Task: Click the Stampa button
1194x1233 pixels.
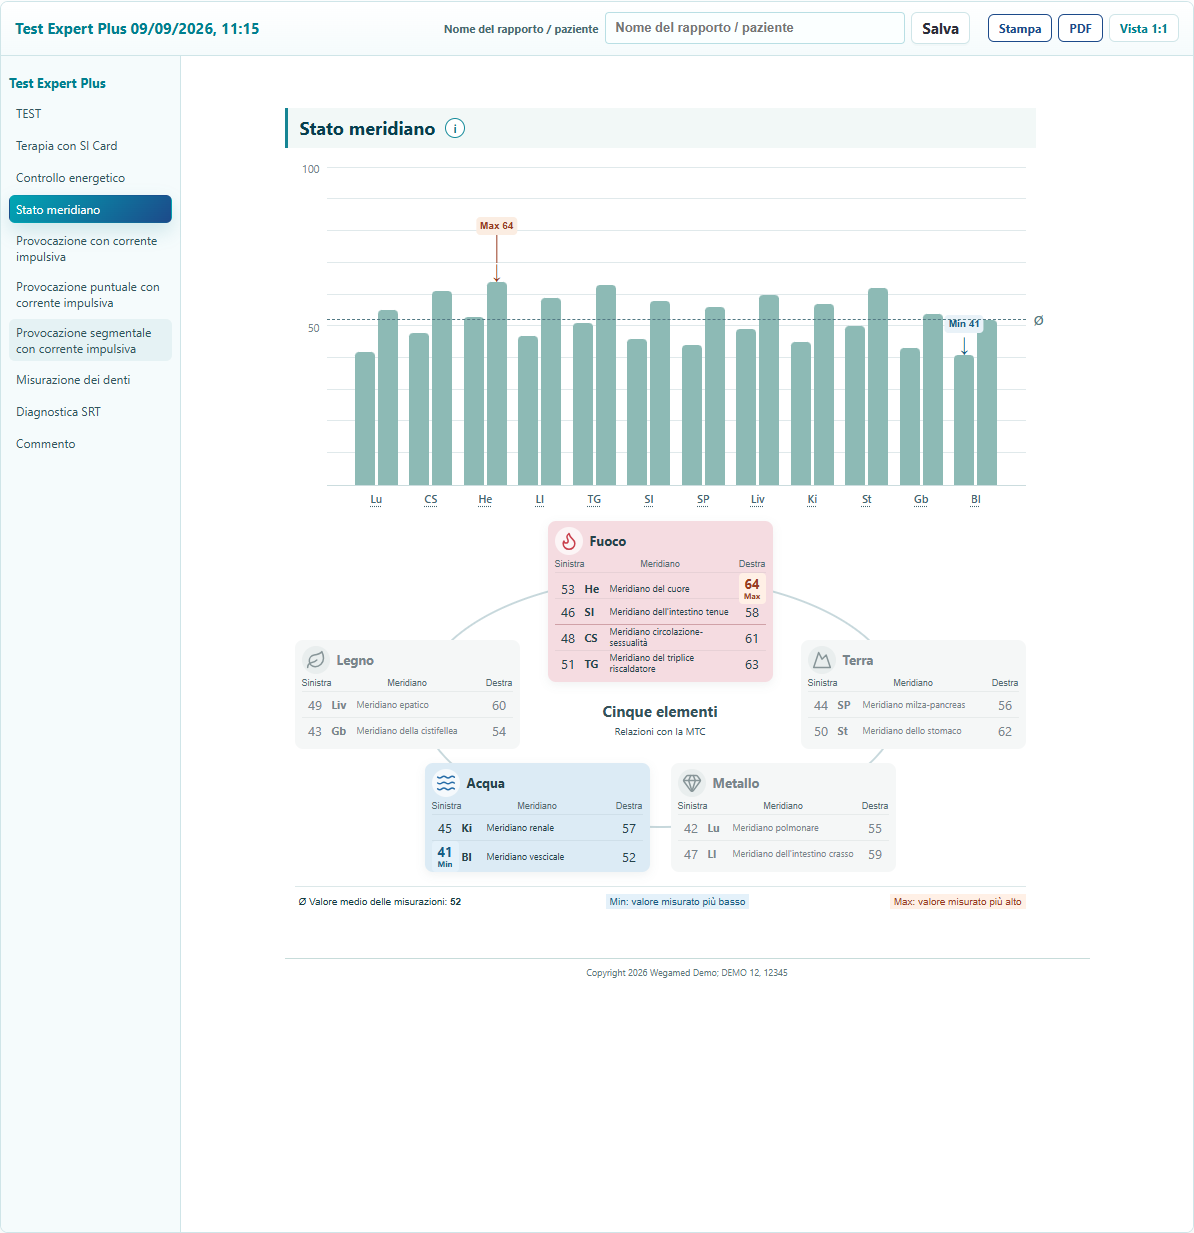Action: pos(1020,28)
